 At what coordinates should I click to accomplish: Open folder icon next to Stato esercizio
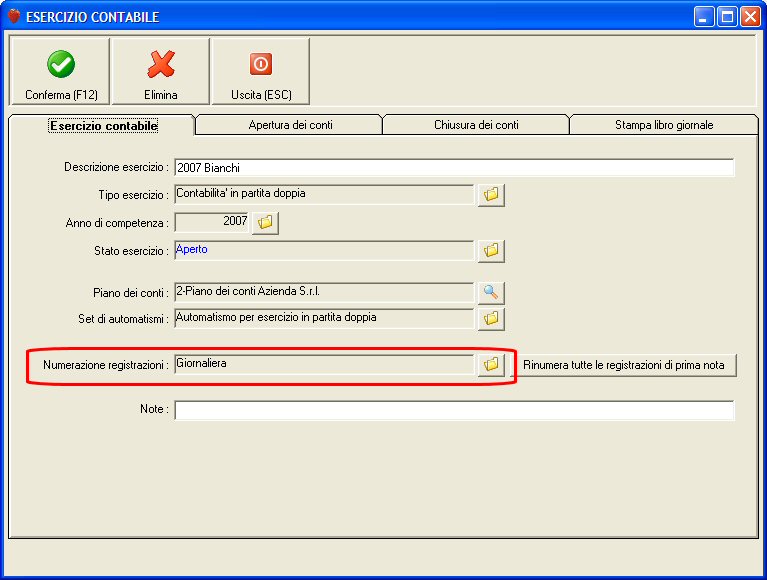[x=491, y=250]
